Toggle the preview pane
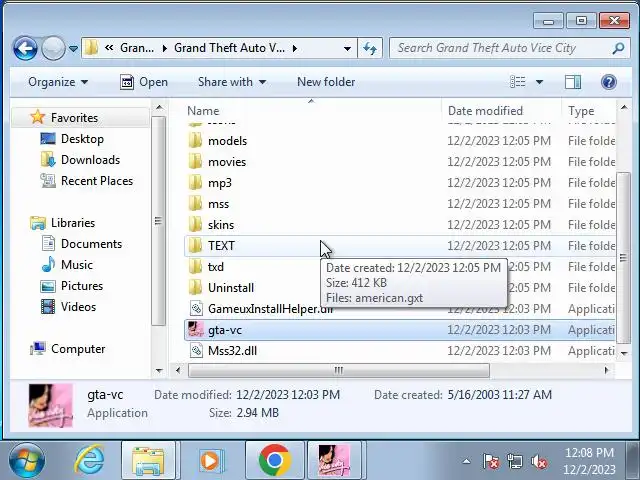The height and width of the screenshot is (480, 640). [x=573, y=82]
